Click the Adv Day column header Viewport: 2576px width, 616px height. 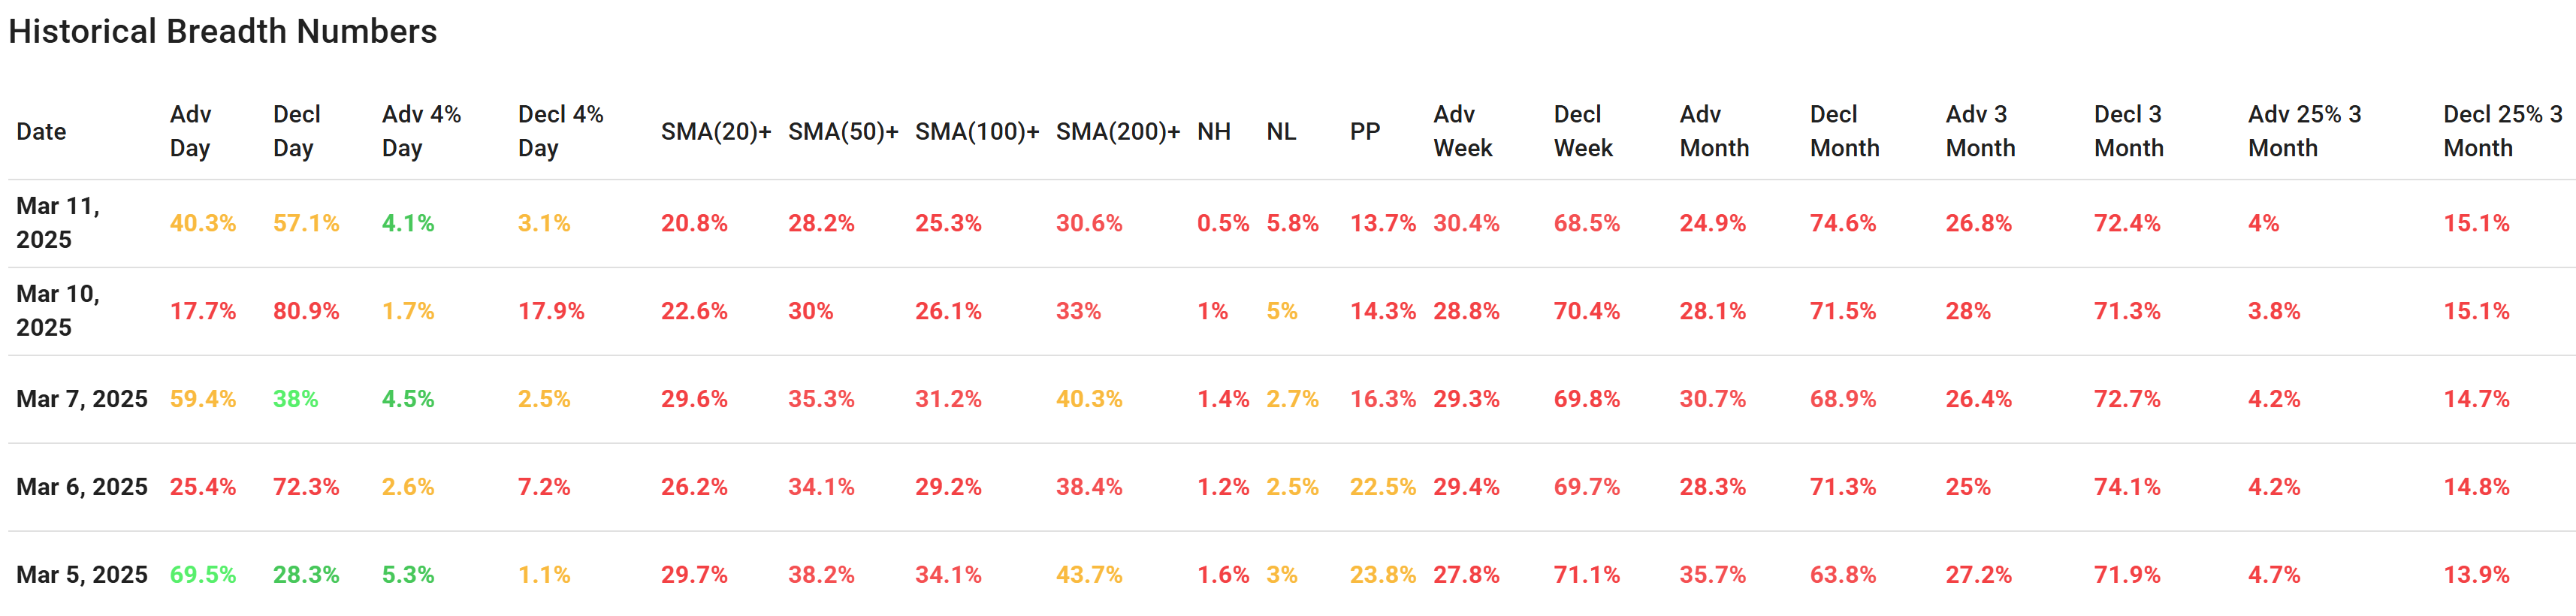[190, 131]
